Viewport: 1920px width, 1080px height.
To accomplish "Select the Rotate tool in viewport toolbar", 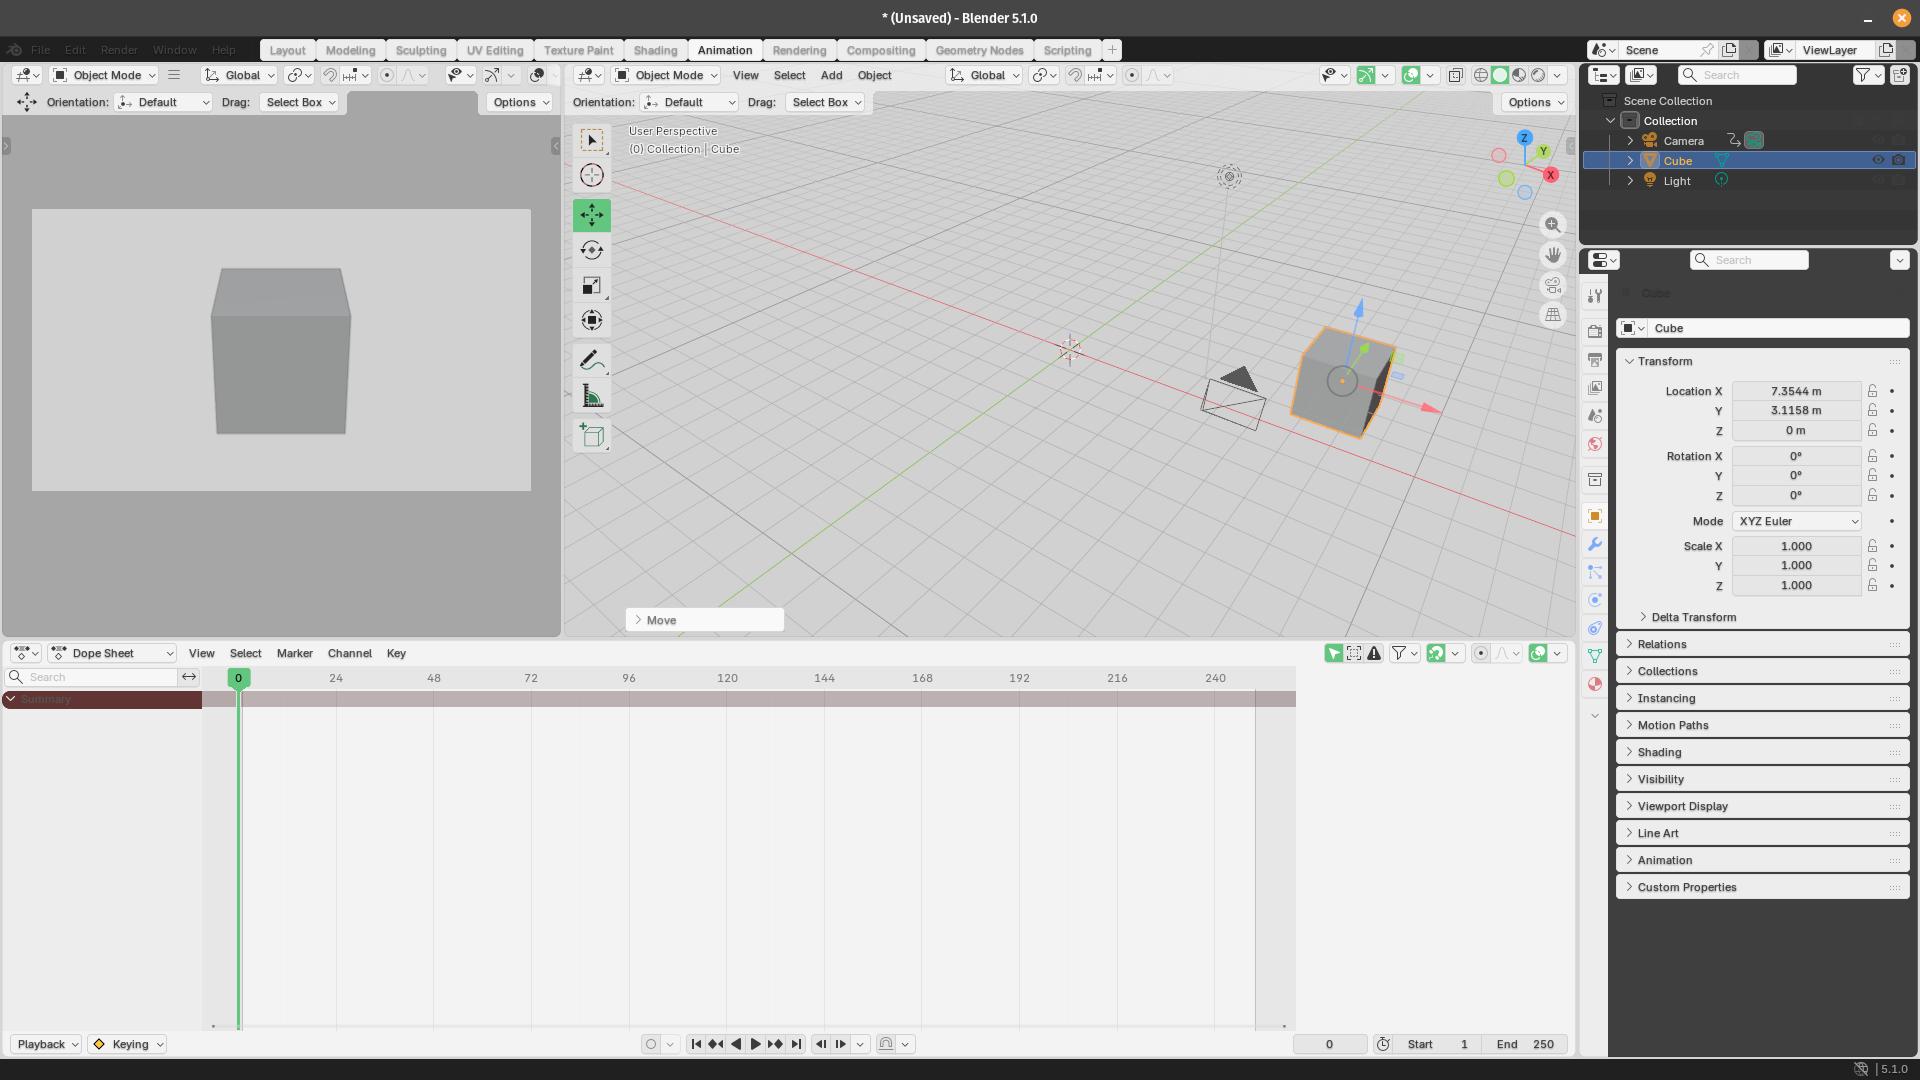I will pos(591,250).
